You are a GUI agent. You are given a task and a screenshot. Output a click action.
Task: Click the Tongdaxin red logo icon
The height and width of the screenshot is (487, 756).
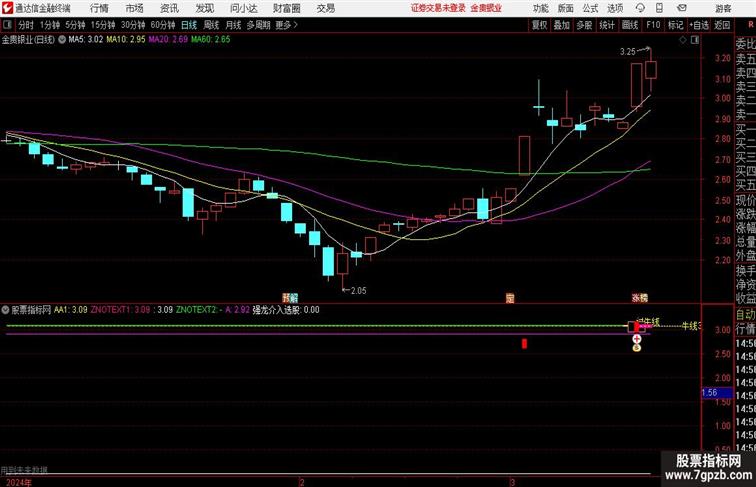coord(7,8)
